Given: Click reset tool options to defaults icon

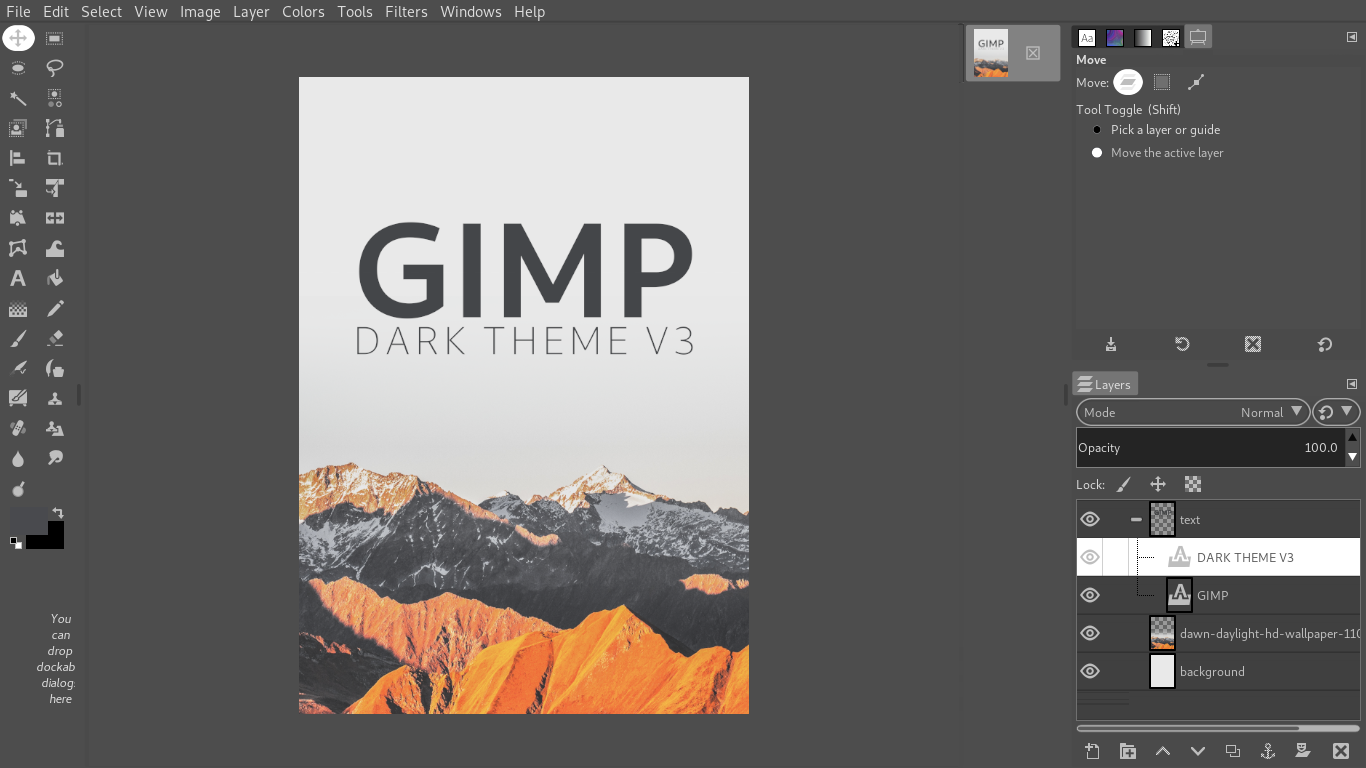Looking at the screenshot, I should tap(1325, 344).
